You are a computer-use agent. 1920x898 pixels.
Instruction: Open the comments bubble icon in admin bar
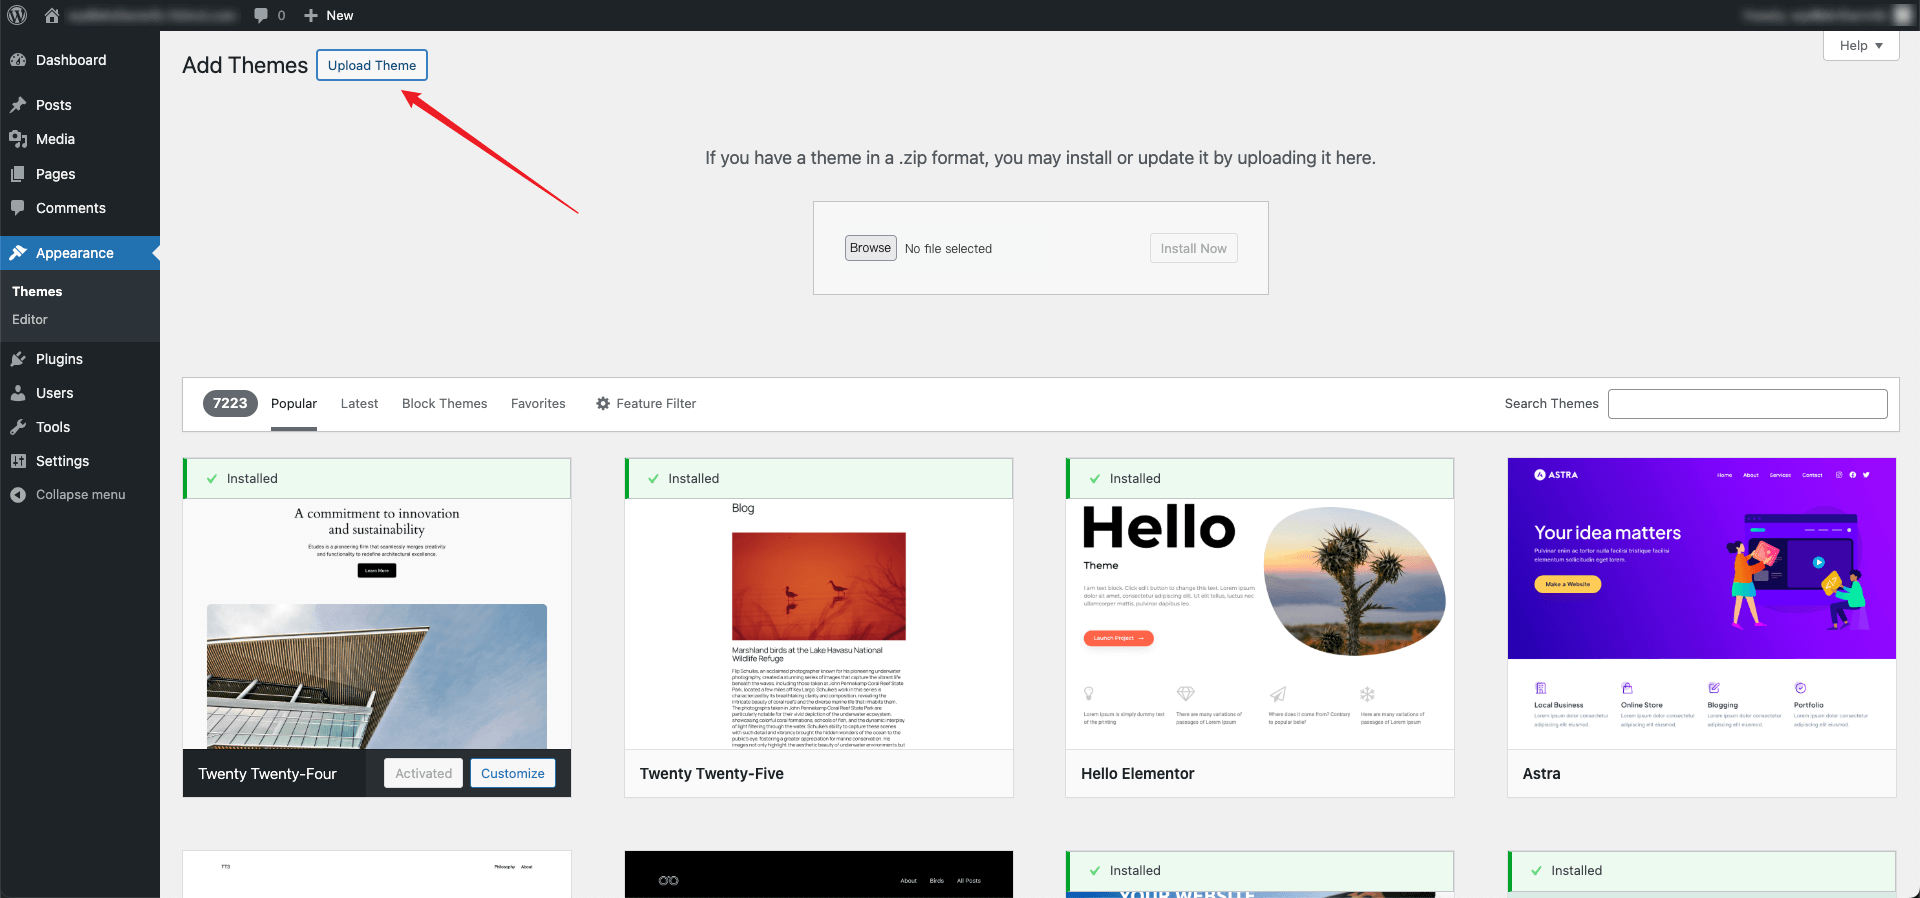pos(261,15)
